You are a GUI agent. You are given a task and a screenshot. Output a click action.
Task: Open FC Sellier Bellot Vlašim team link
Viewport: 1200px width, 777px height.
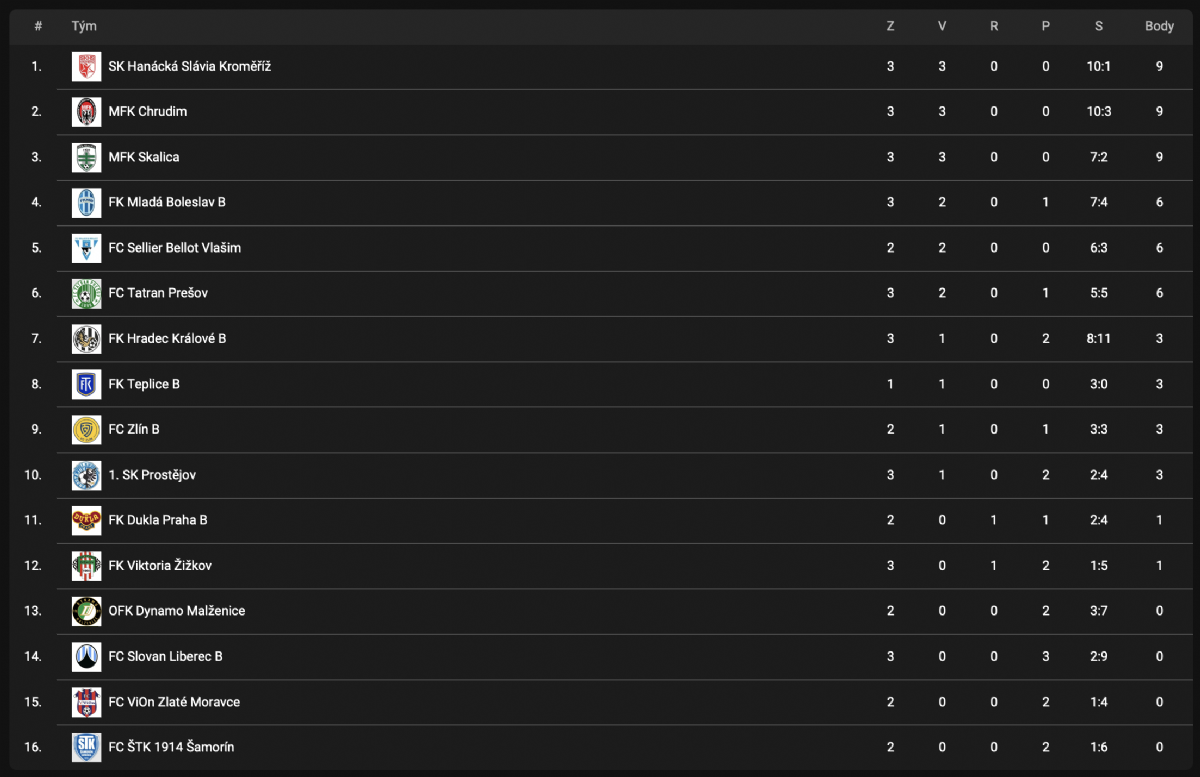coord(174,248)
